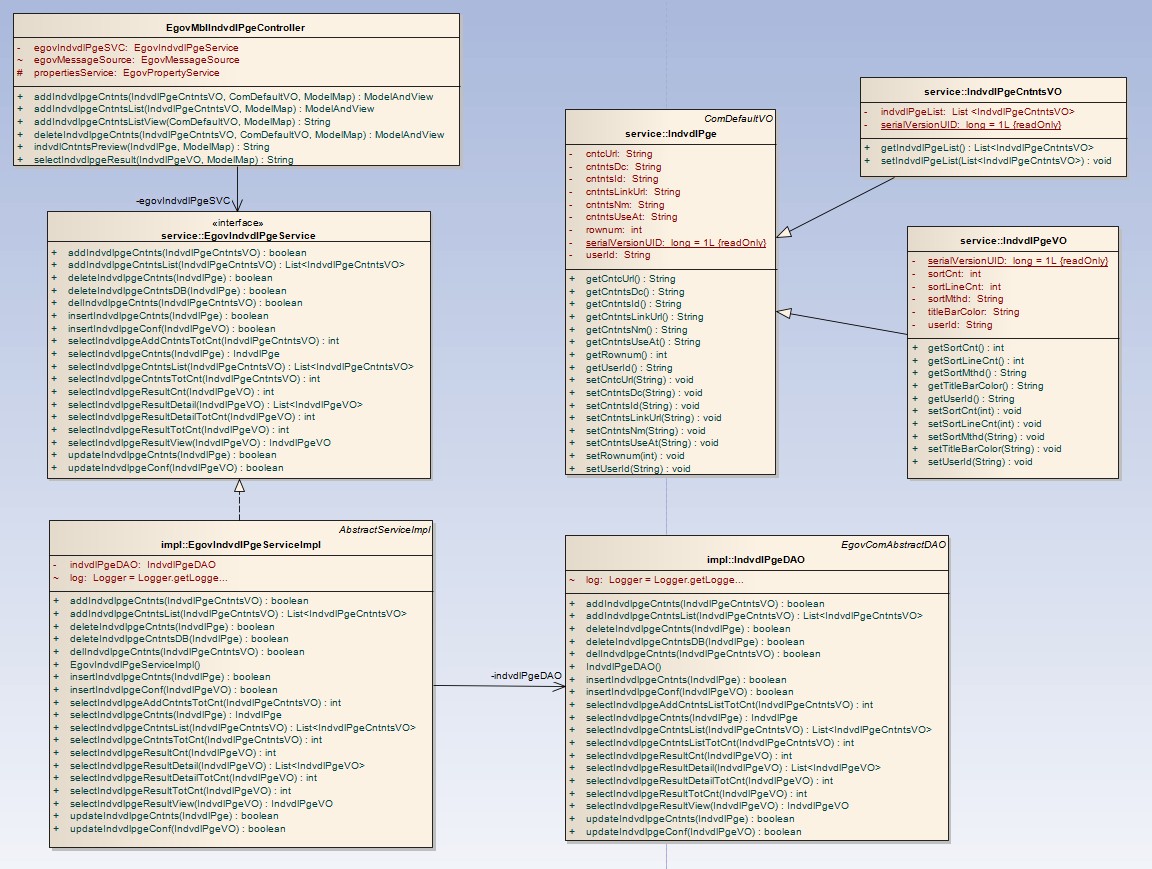Viewport: 1152px width, 869px height.
Task: Select the service::IndvdlPge class name
Action: point(670,133)
